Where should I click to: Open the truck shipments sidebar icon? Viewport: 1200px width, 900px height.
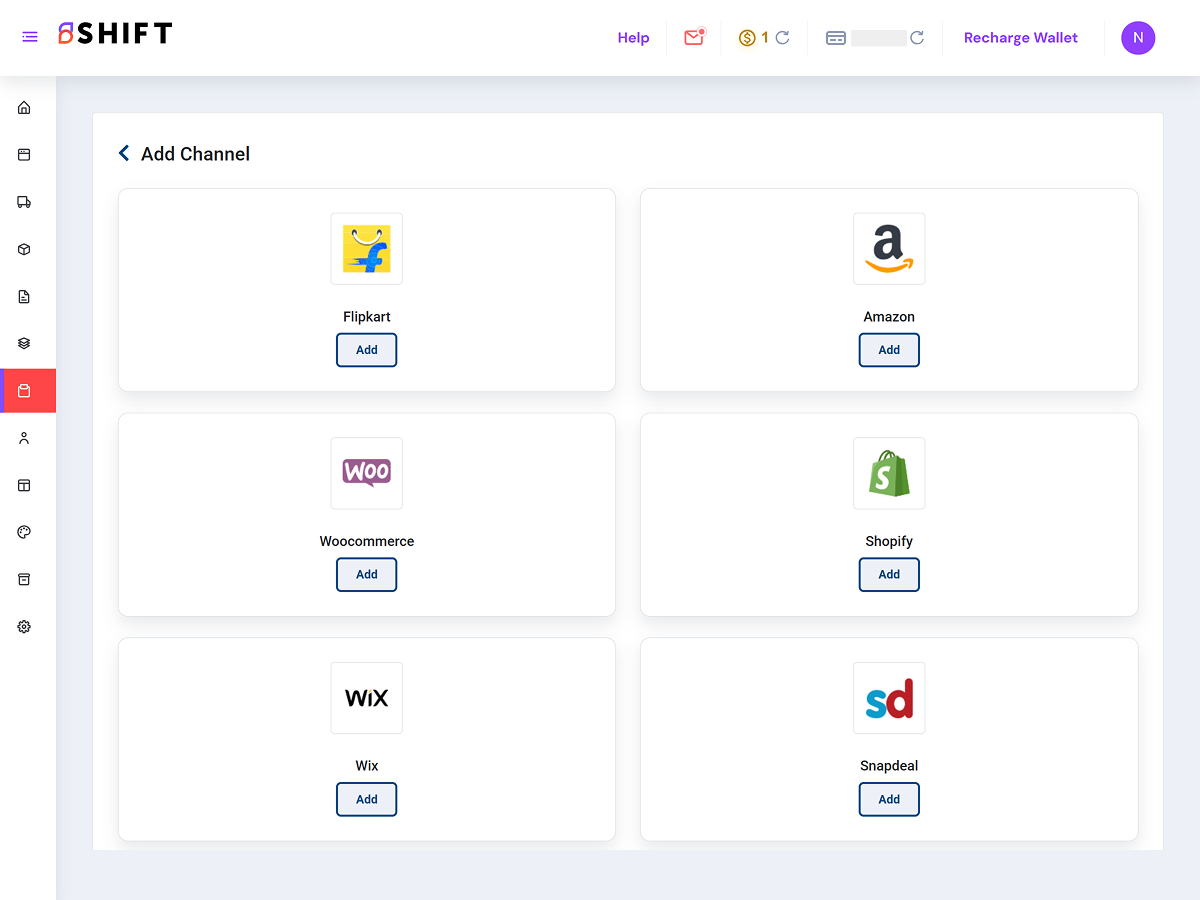click(x=24, y=202)
